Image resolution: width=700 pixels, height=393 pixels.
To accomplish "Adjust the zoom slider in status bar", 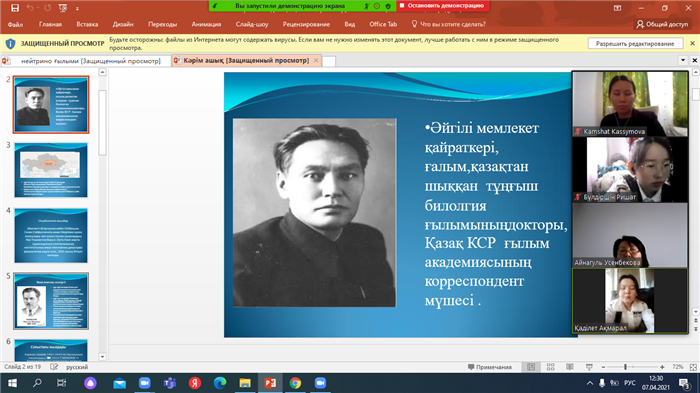I will (625, 367).
